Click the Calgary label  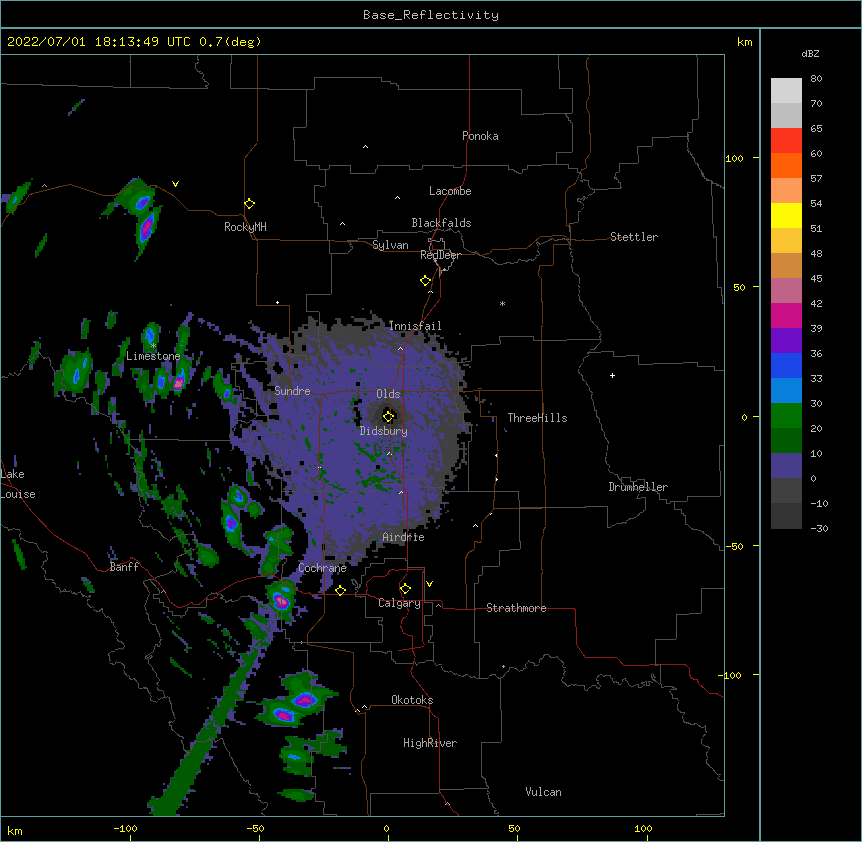[399, 603]
